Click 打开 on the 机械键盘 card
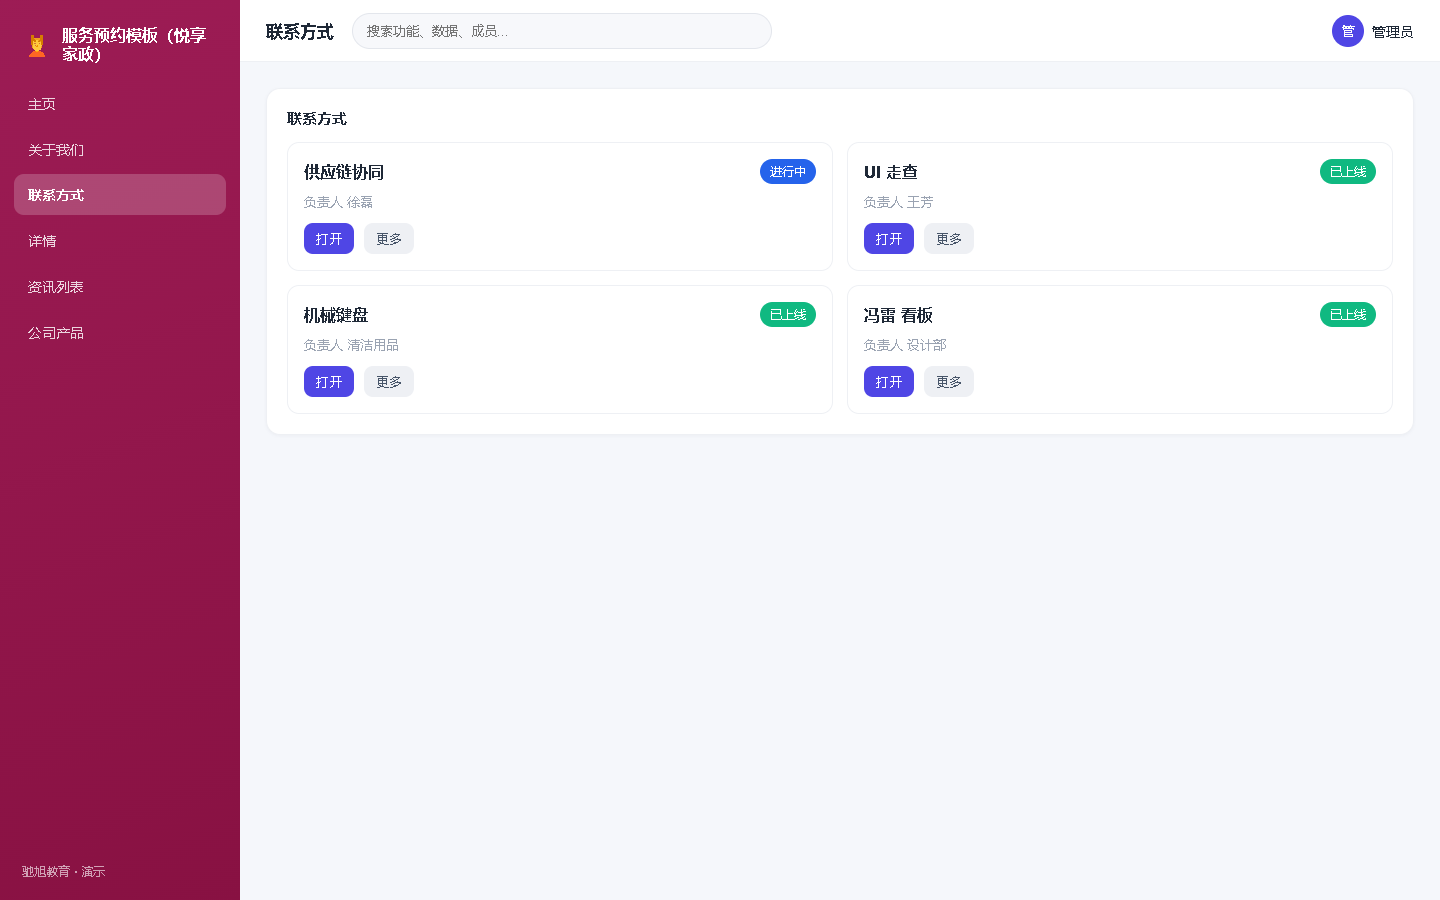 (329, 382)
